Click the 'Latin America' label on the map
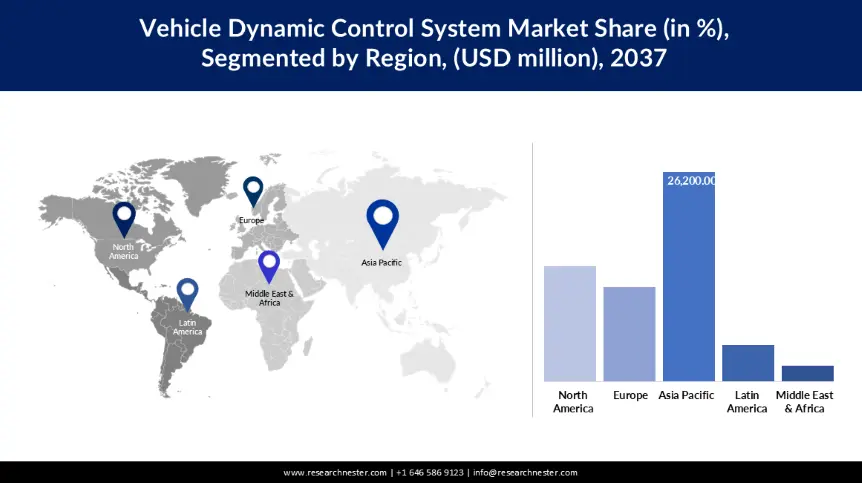Viewport: 862px width, 483px height. [187, 327]
